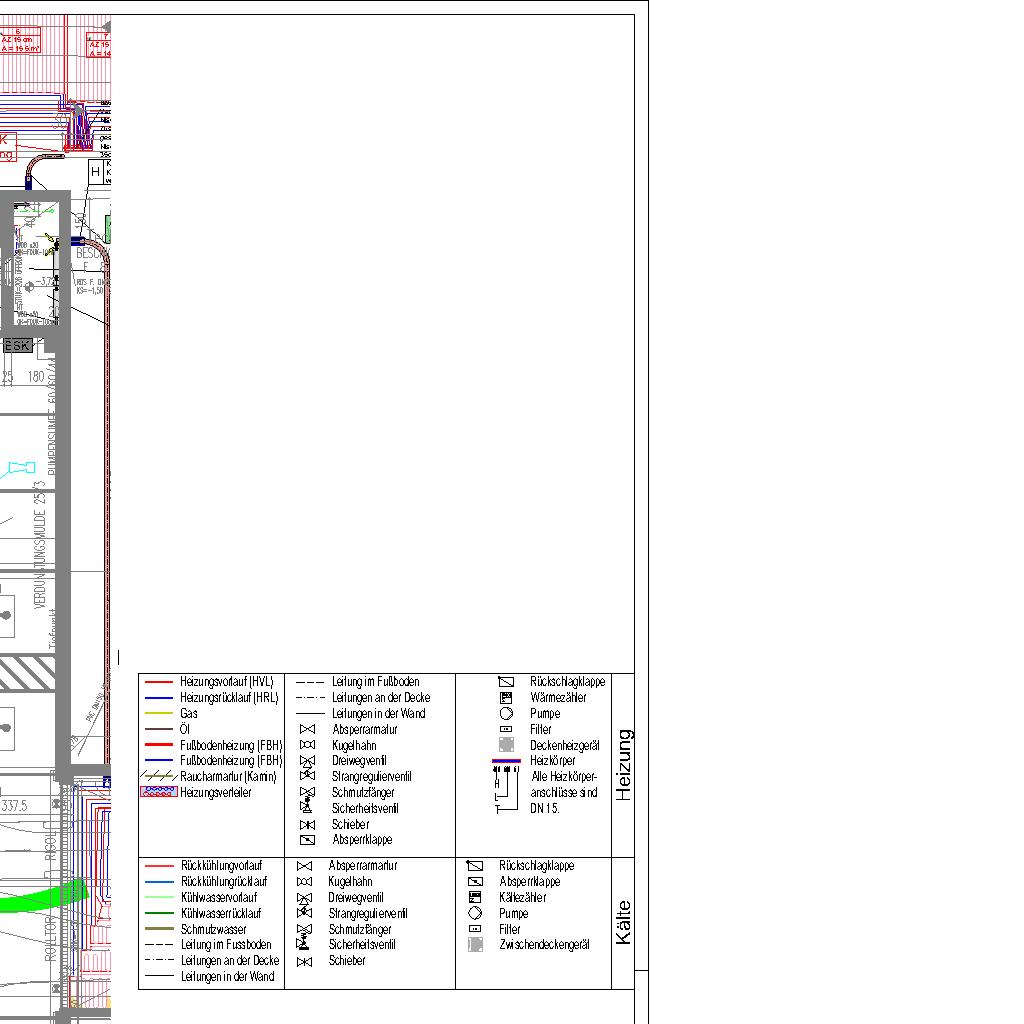Click the Wärmezähler symbol in the legend

pyautogui.click(x=506, y=697)
